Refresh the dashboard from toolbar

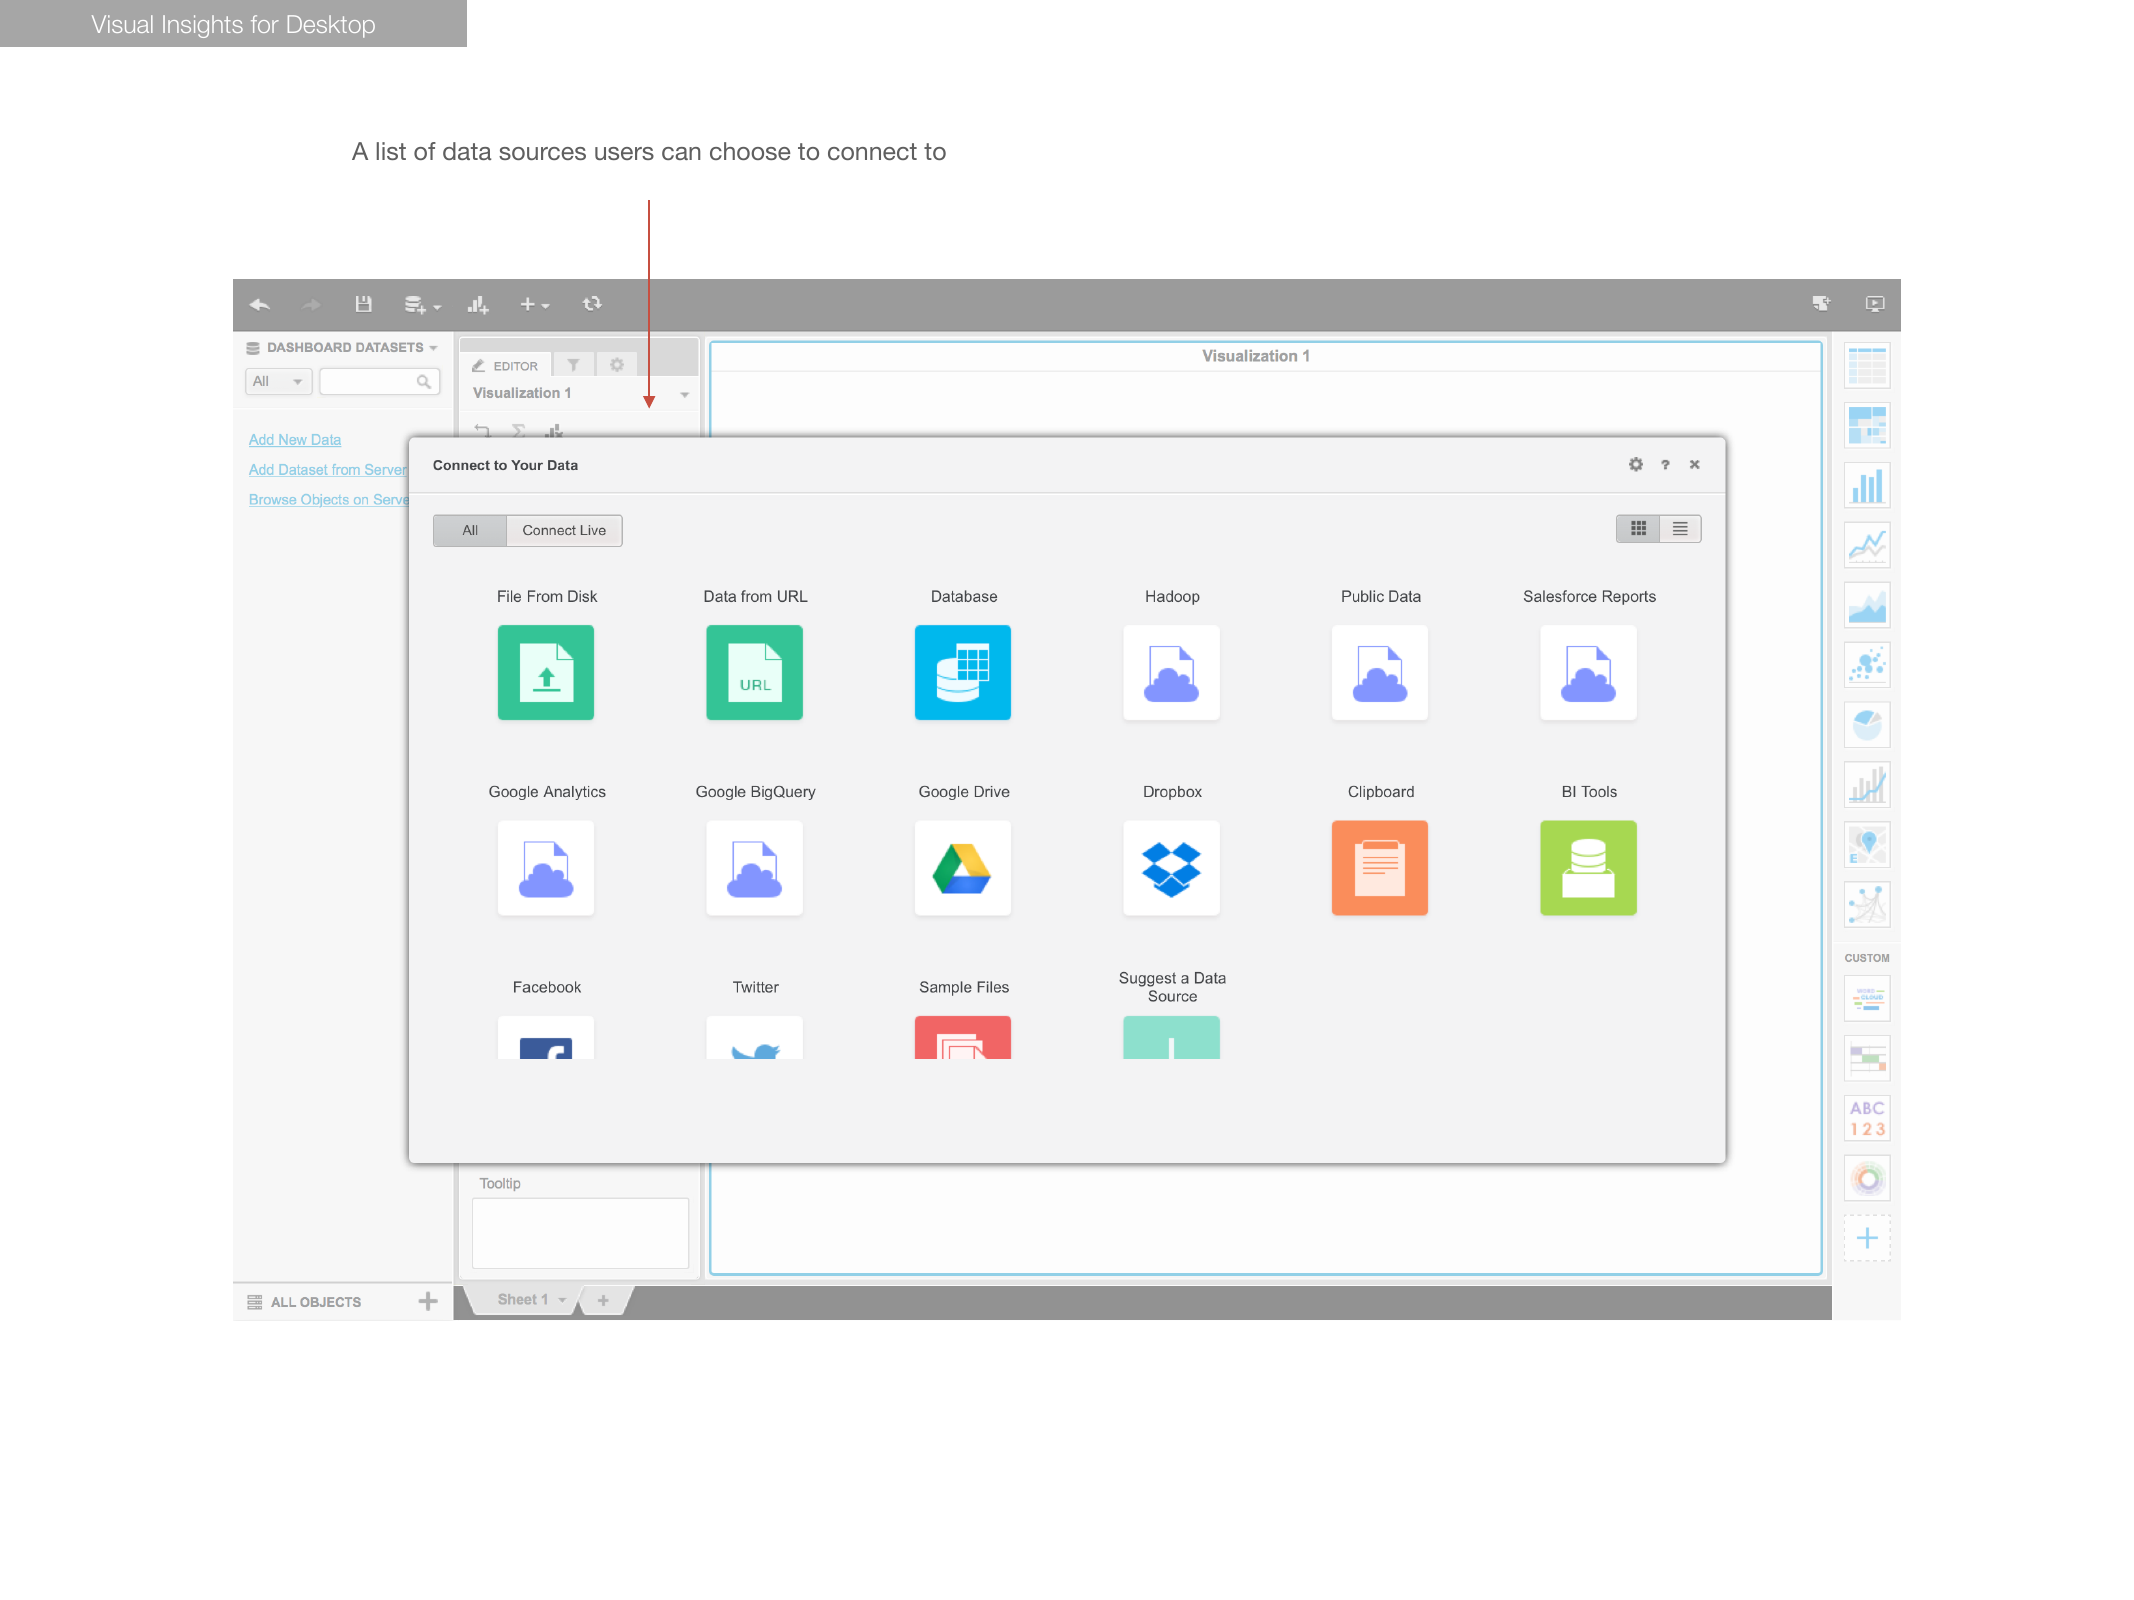[592, 303]
